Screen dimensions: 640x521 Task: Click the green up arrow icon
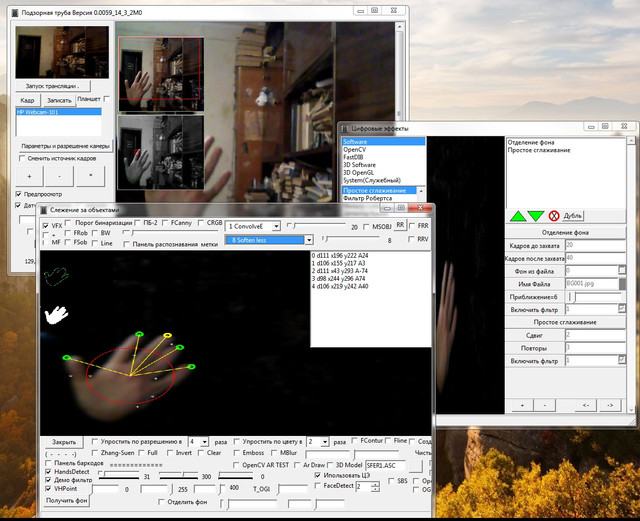(x=518, y=215)
